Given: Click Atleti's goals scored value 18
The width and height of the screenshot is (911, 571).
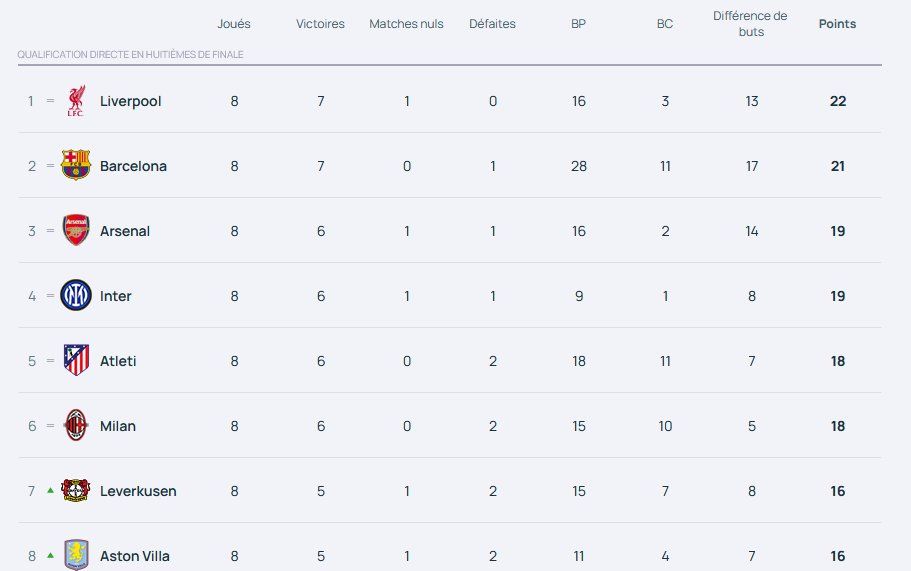Looking at the screenshot, I should (579, 361).
